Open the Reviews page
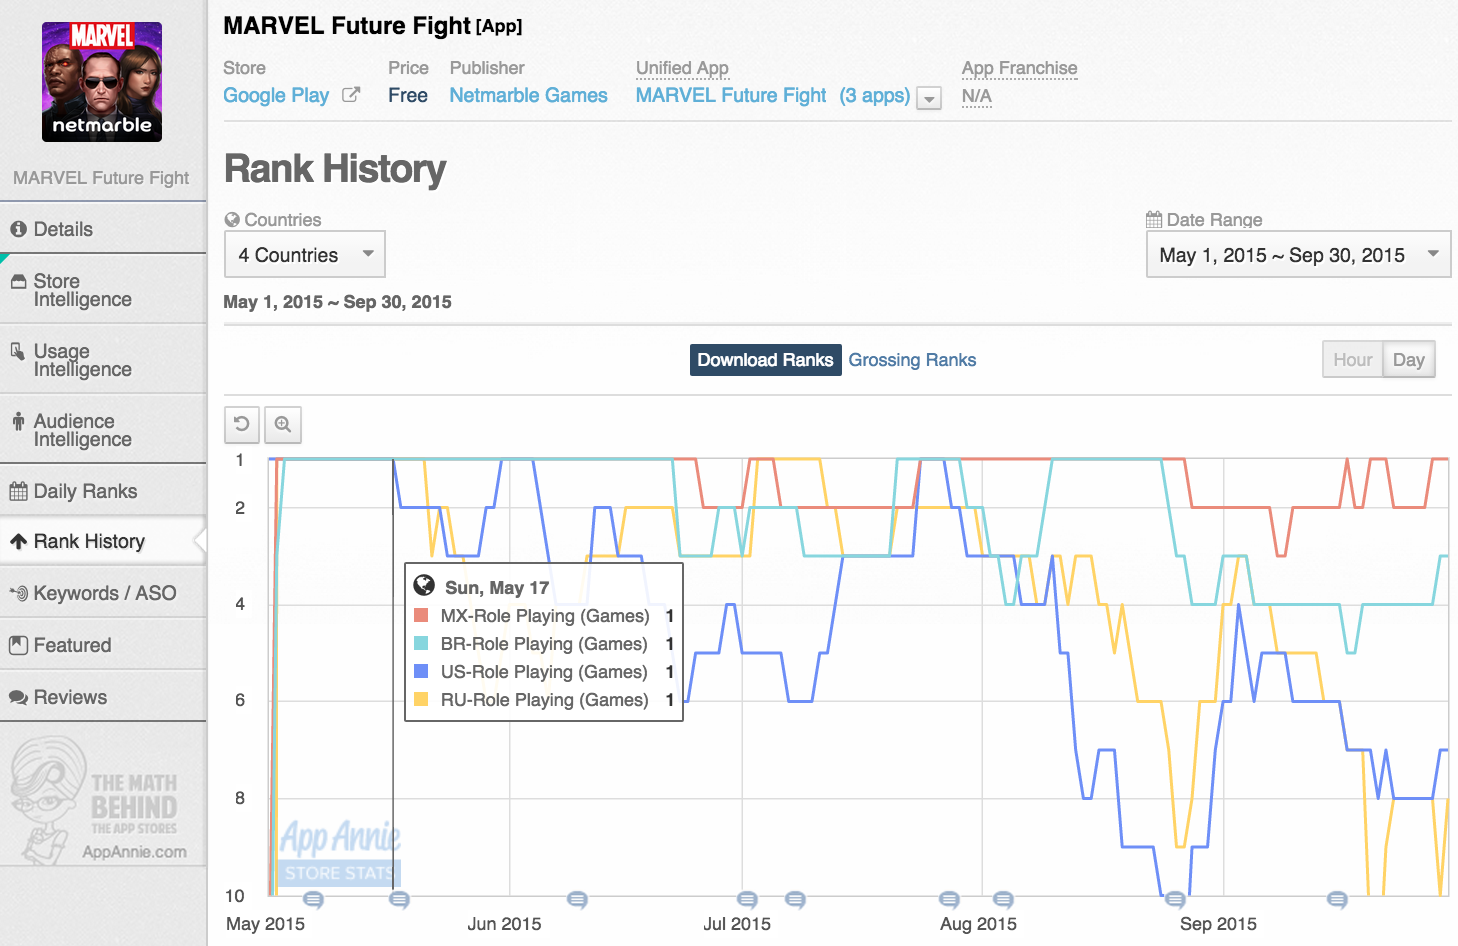 click(103, 697)
